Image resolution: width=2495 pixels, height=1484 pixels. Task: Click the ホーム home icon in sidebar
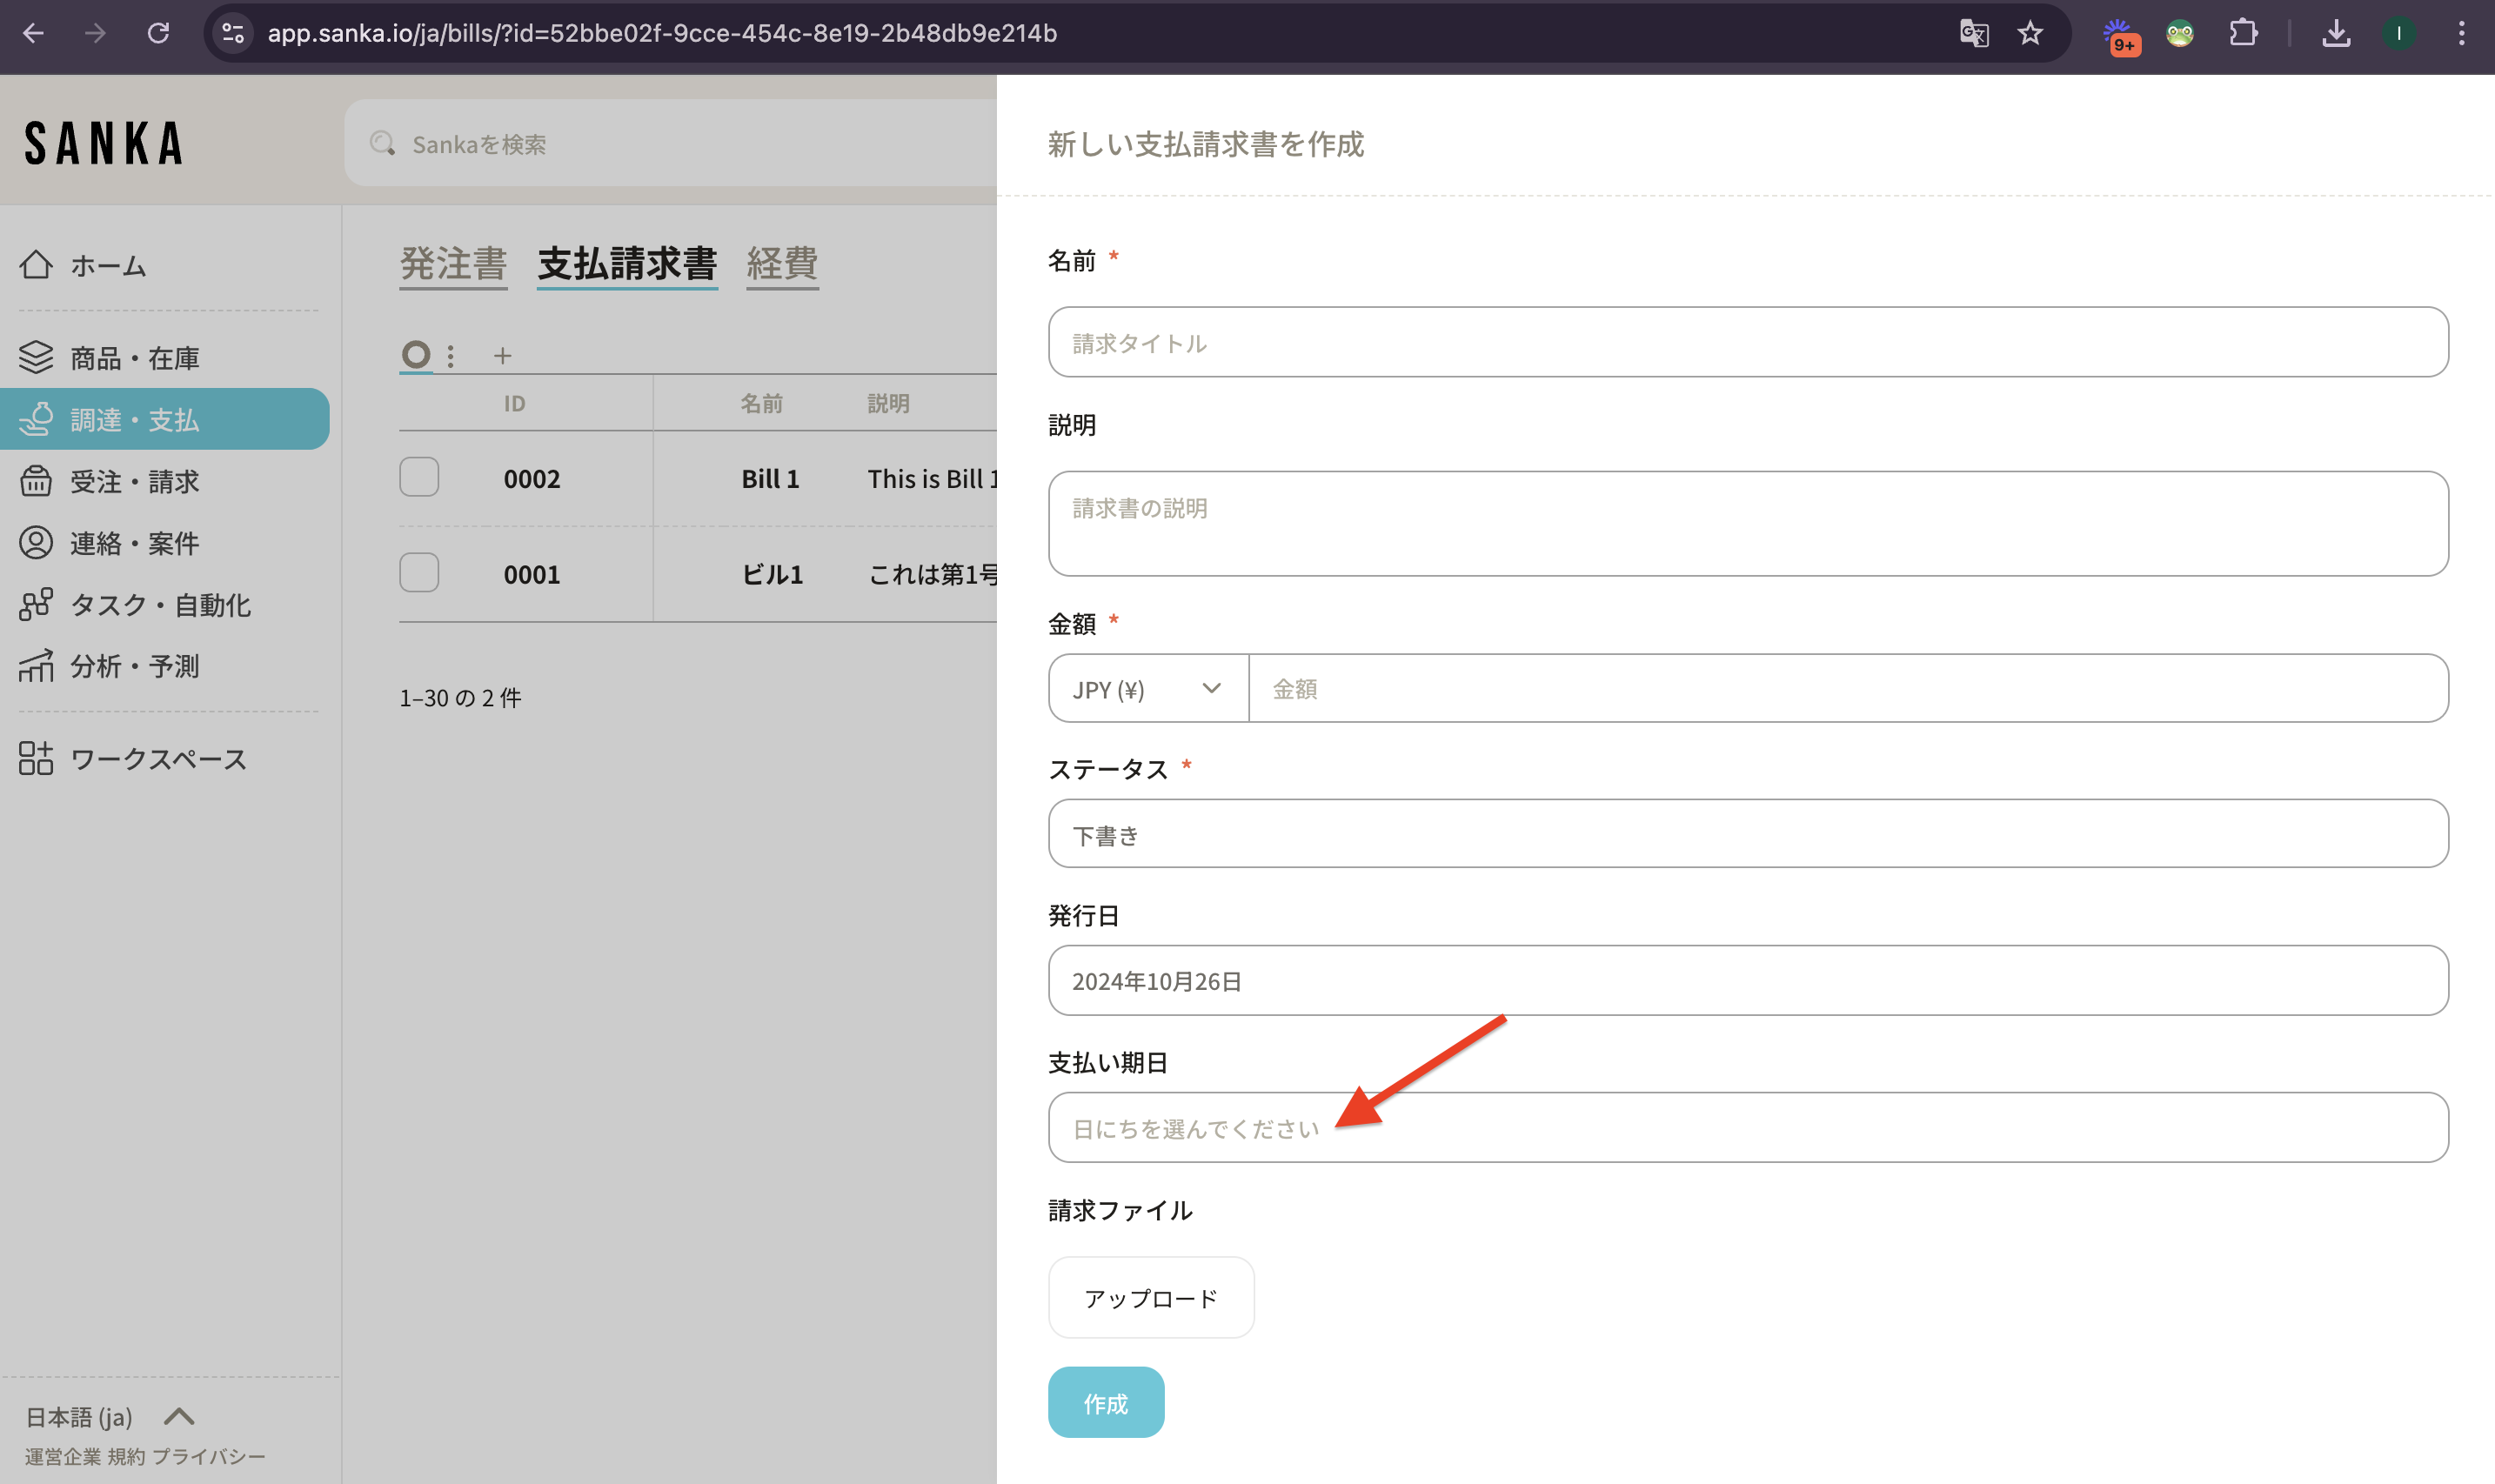pyautogui.click(x=36, y=265)
